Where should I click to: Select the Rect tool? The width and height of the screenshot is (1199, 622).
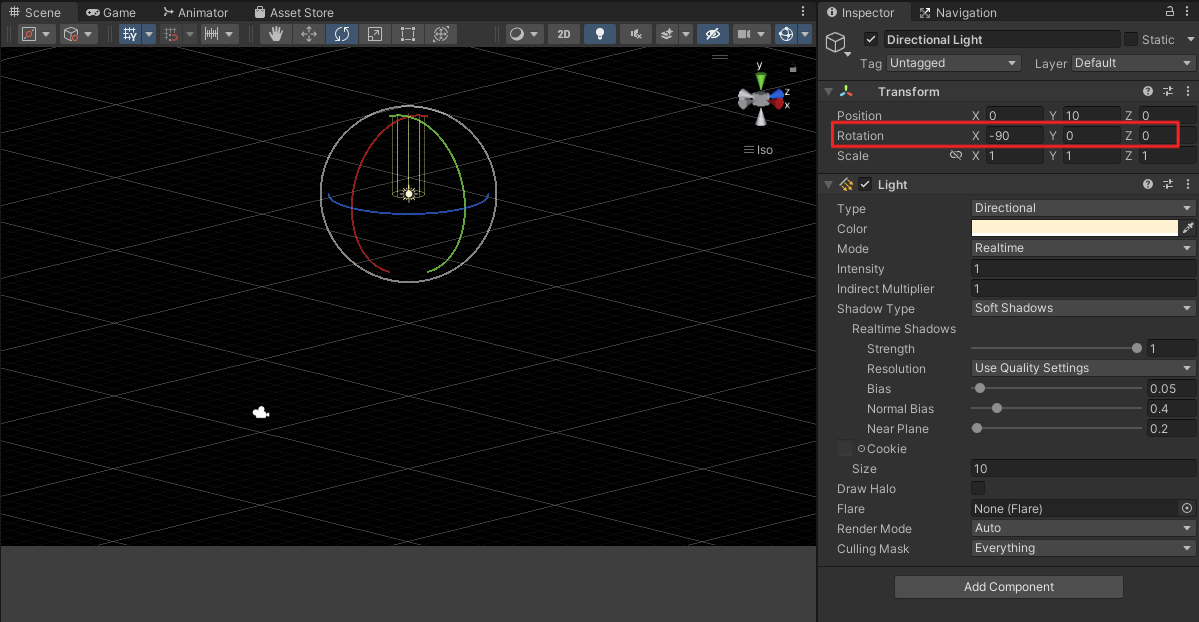tap(408, 34)
